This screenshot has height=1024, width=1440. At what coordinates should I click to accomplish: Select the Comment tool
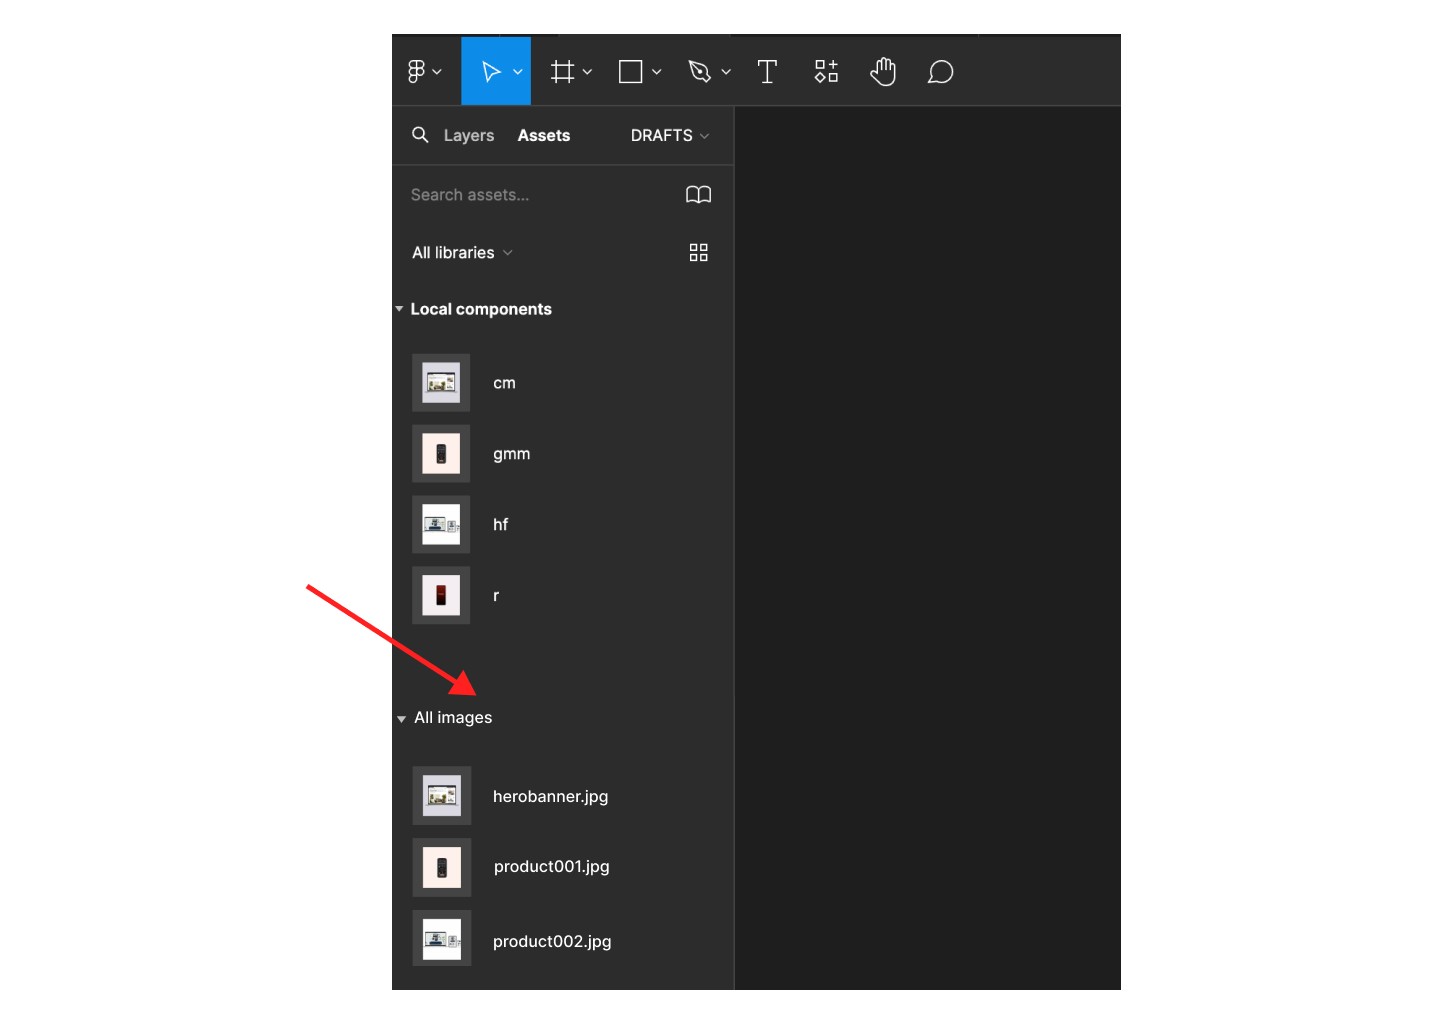pos(940,72)
